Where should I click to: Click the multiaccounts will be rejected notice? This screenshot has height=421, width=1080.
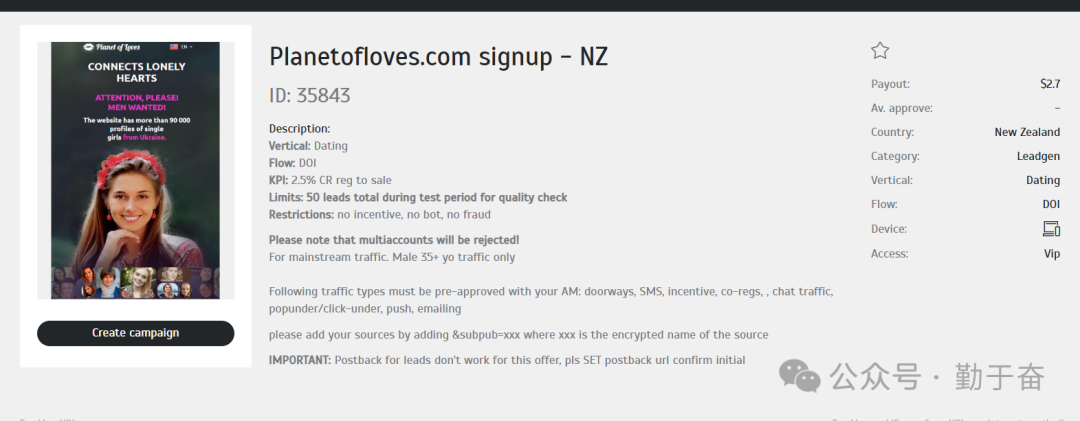click(394, 240)
